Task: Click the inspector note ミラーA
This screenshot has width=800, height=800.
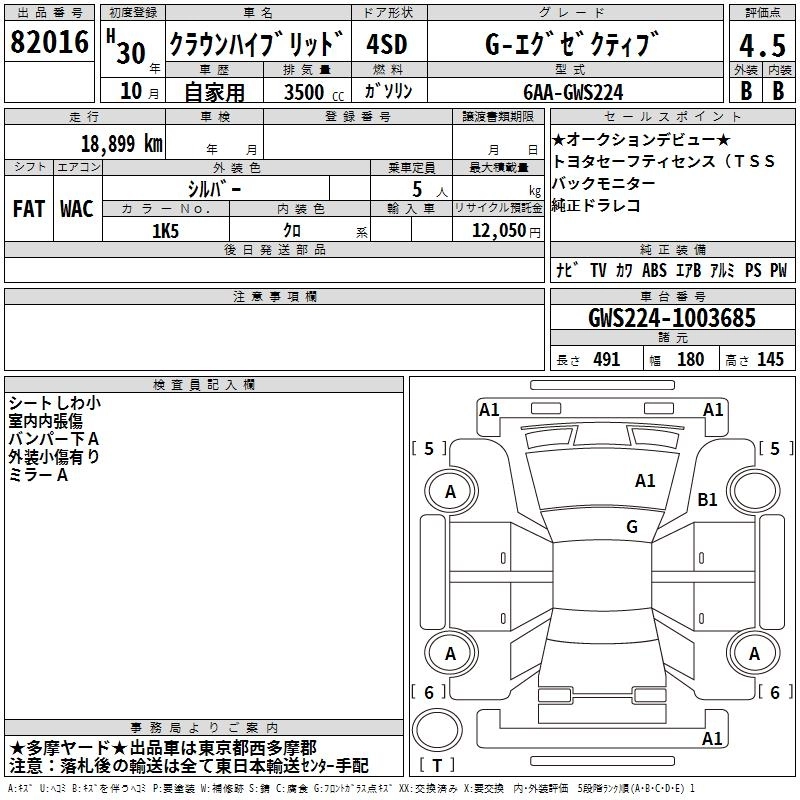Action: point(38,475)
